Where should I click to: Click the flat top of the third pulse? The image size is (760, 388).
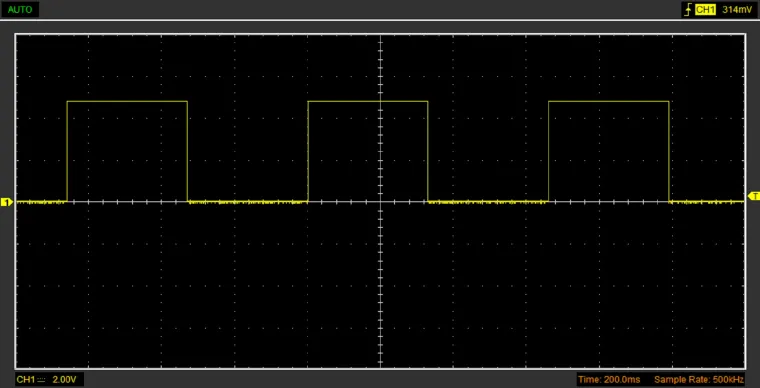point(609,101)
